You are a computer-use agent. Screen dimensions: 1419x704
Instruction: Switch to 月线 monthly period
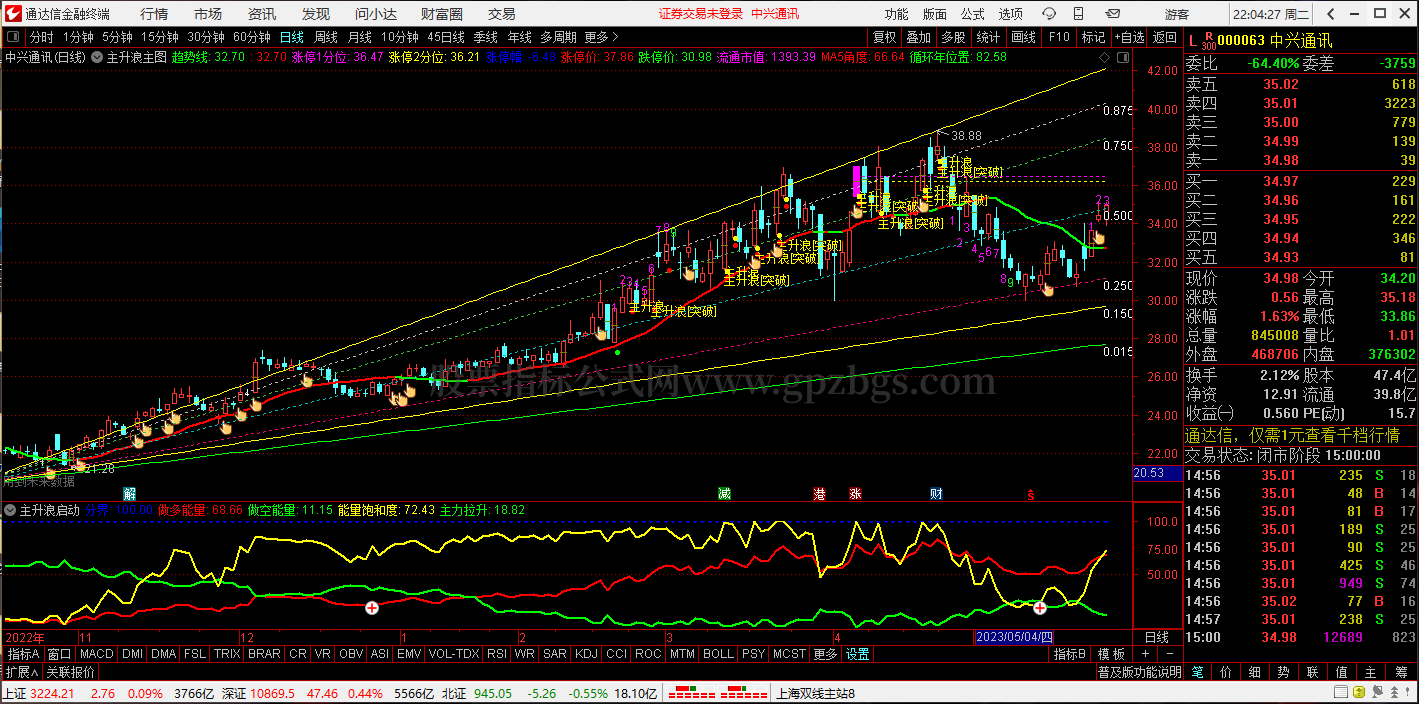point(360,37)
